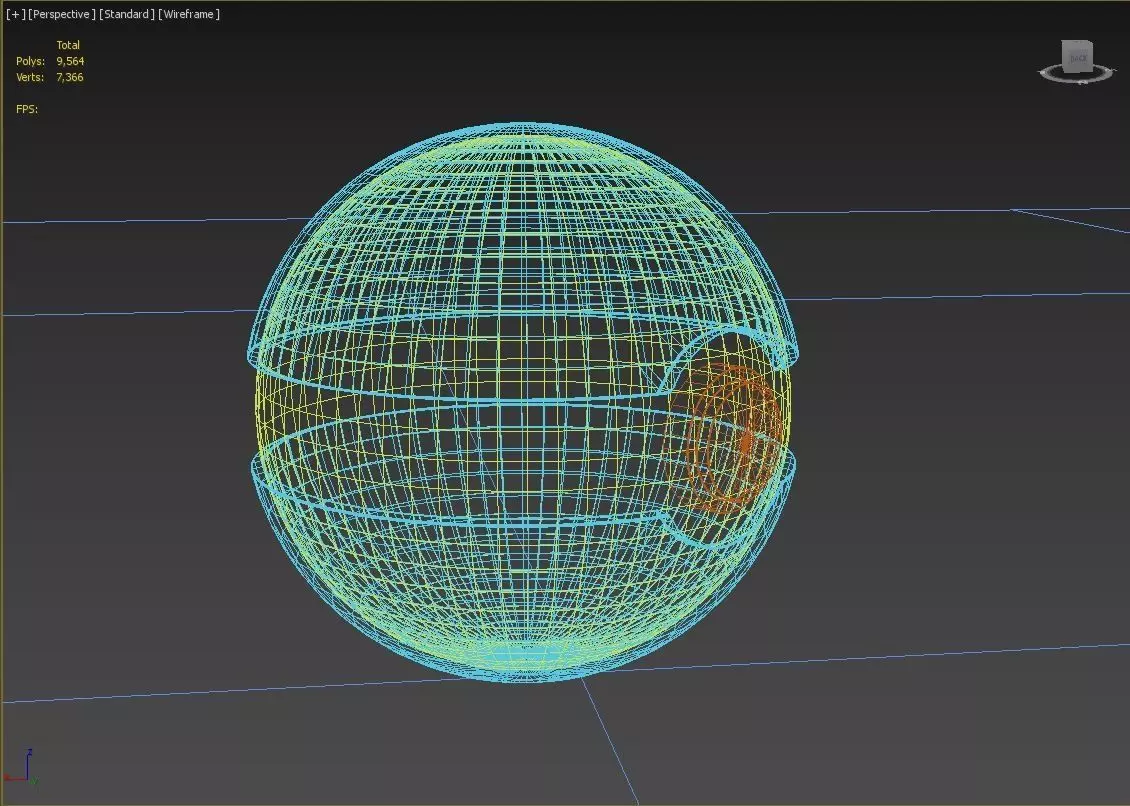Click the top pole of the sphere
This screenshot has height=806, width=1130.
coord(524,128)
